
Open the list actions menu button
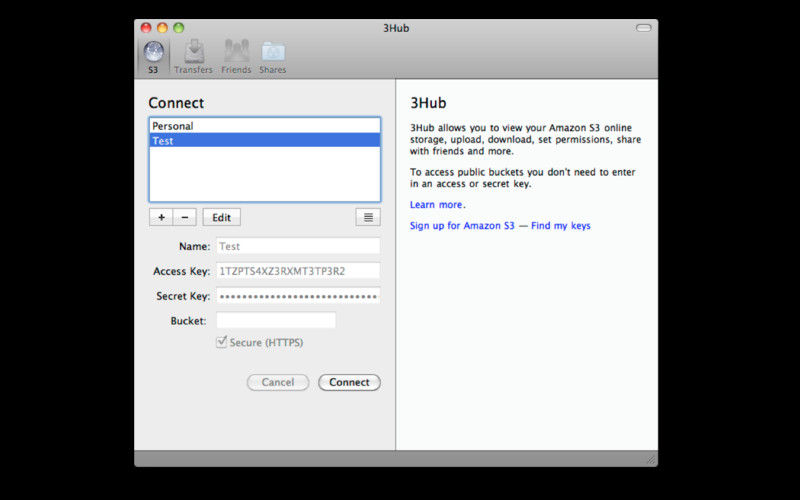(x=368, y=217)
